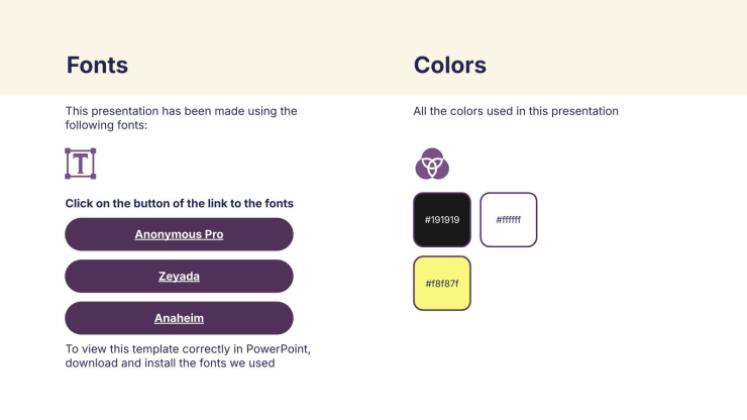Select "download and install the fonts we used"
The image size is (747, 420).
click(170, 363)
